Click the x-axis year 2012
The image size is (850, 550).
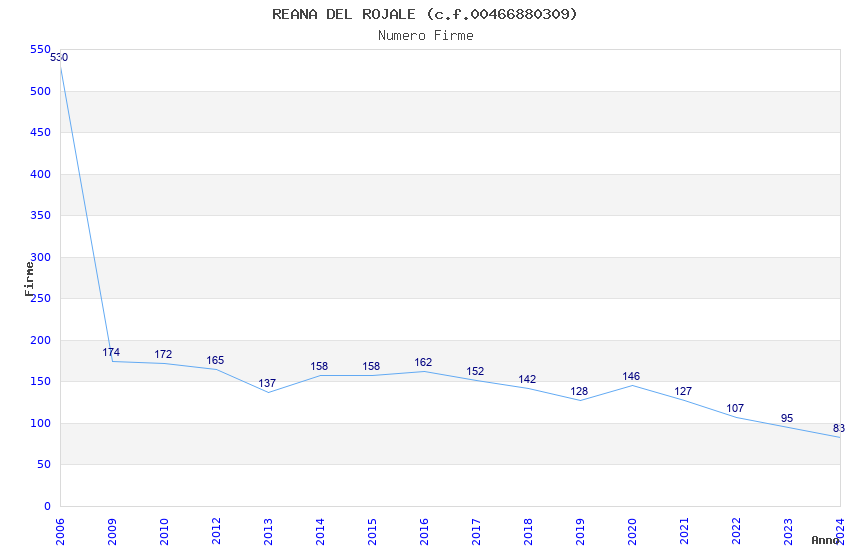[x=216, y=532]
